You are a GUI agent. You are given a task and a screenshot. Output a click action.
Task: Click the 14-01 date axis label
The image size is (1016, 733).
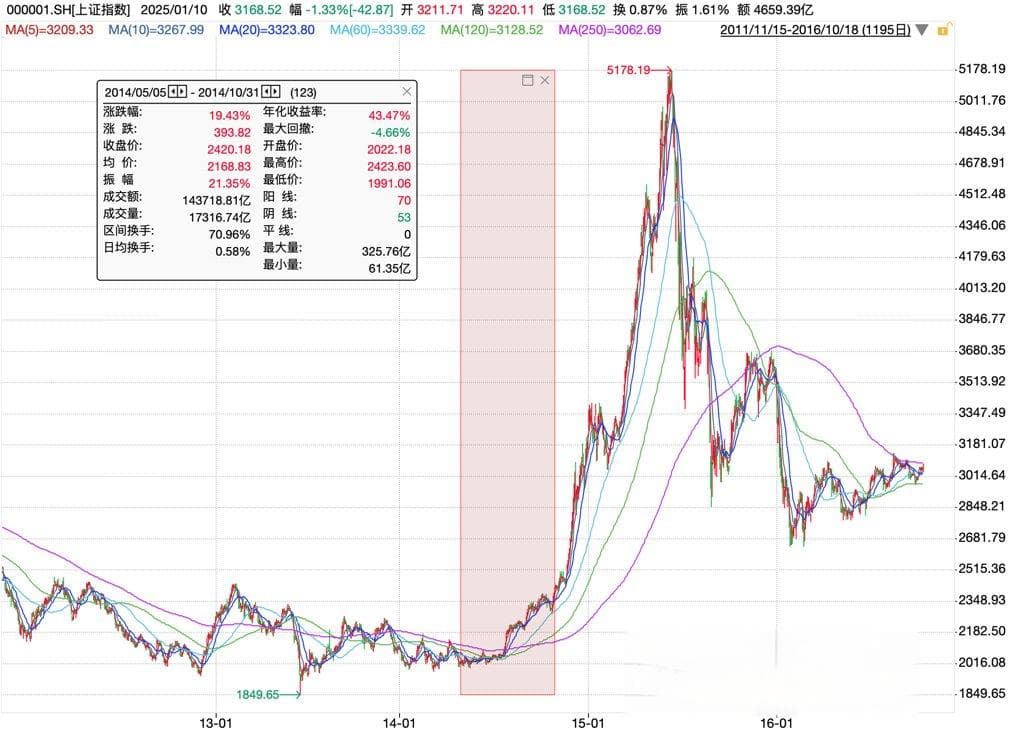[399, 723]
